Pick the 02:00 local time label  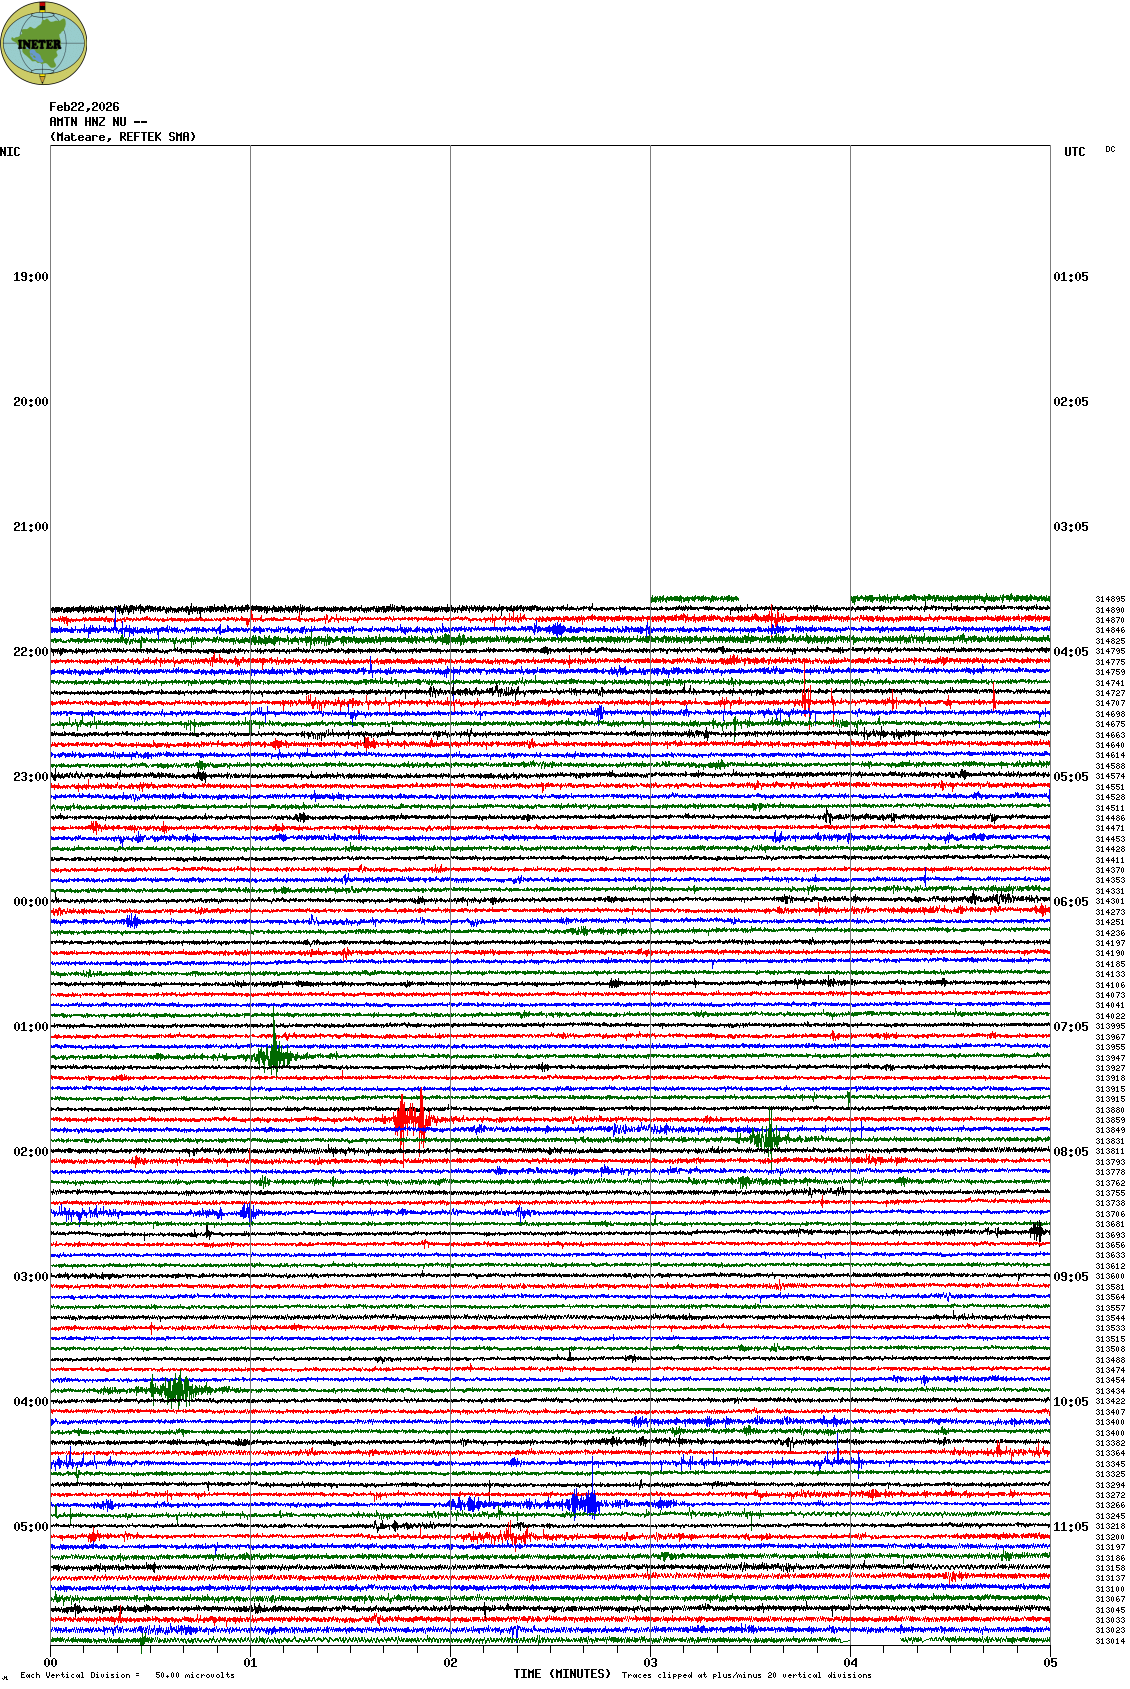tap(30, 1152)
